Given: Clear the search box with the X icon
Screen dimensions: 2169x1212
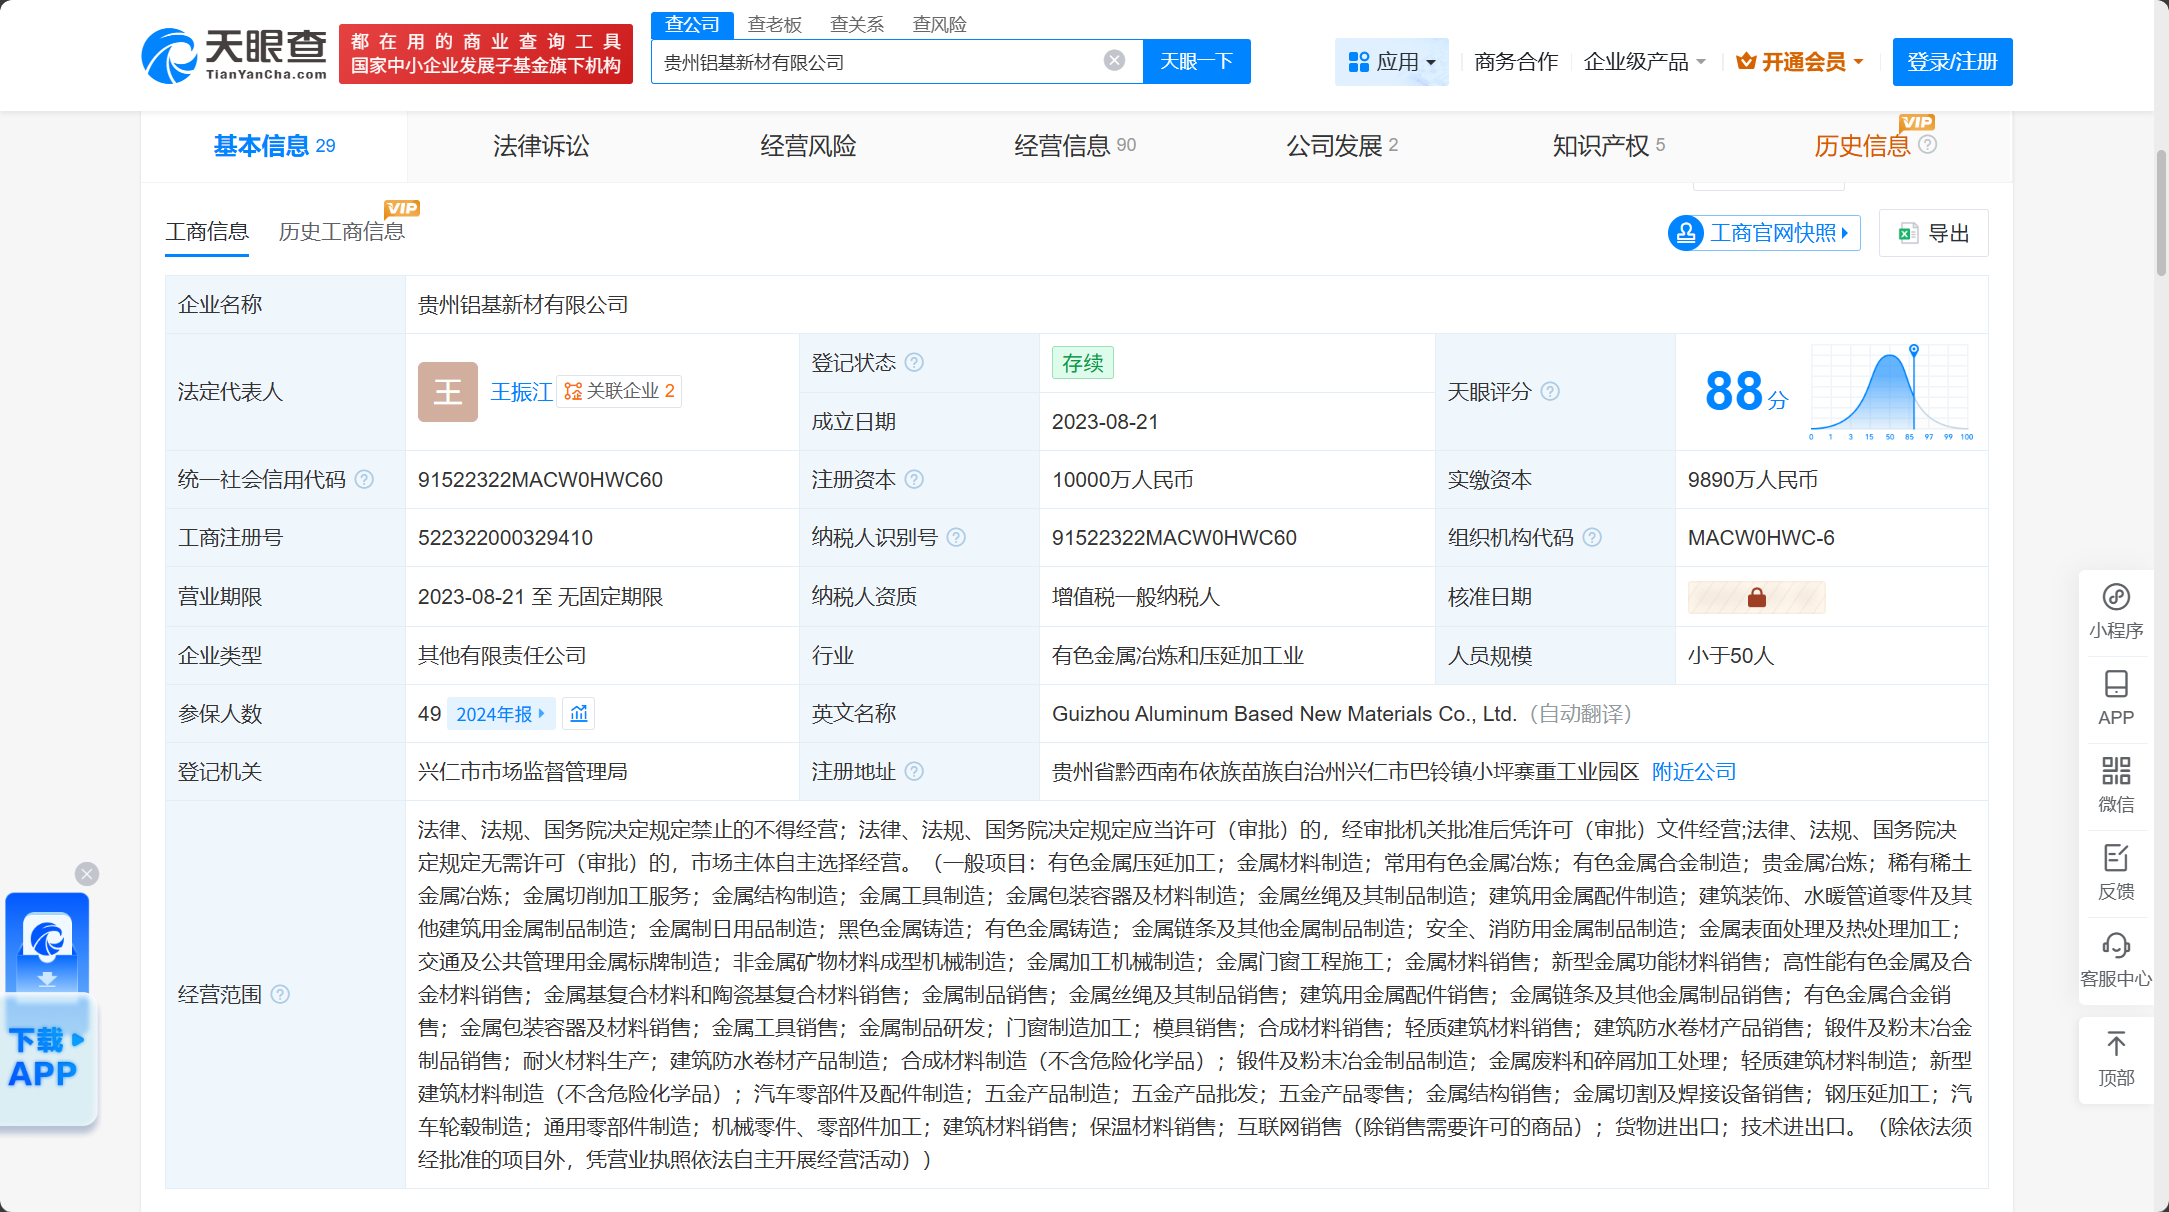Looking at the screenshot, I should click(x=1114, y=61).
